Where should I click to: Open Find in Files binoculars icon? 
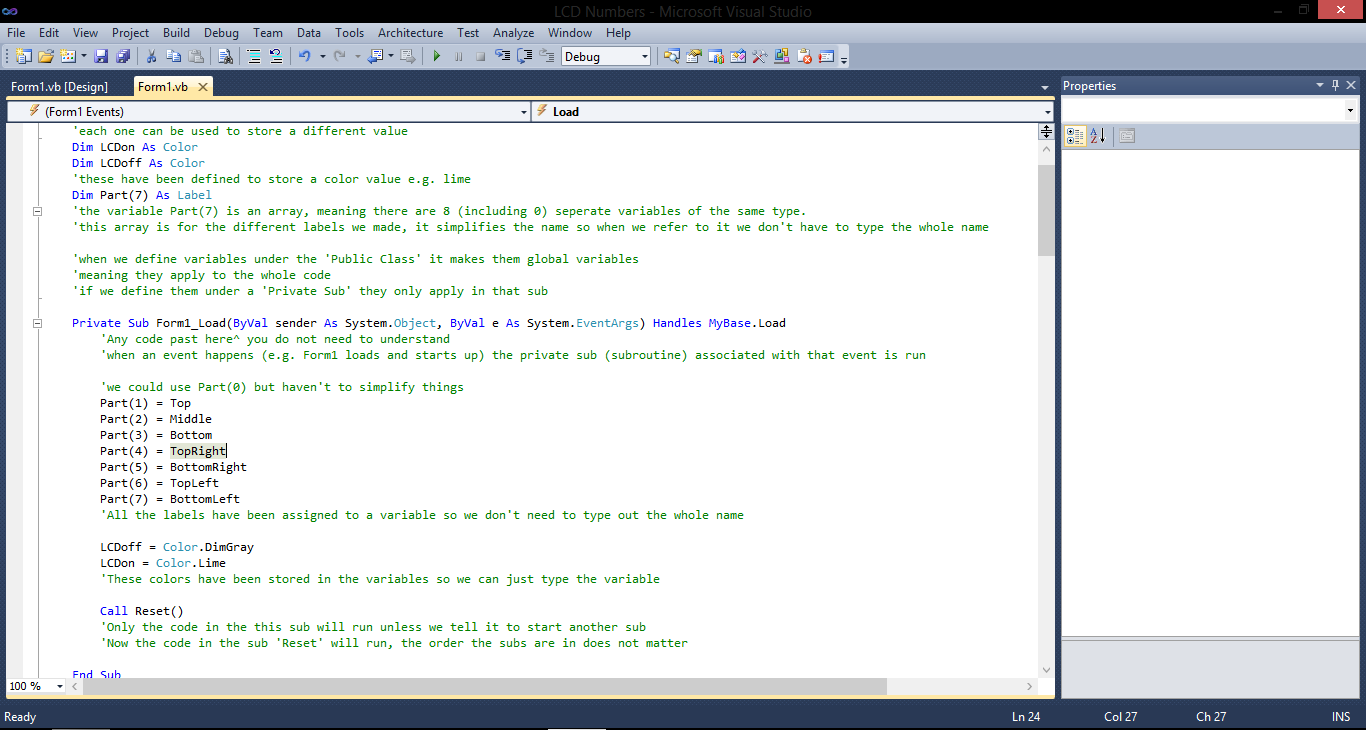pos(225,56)
